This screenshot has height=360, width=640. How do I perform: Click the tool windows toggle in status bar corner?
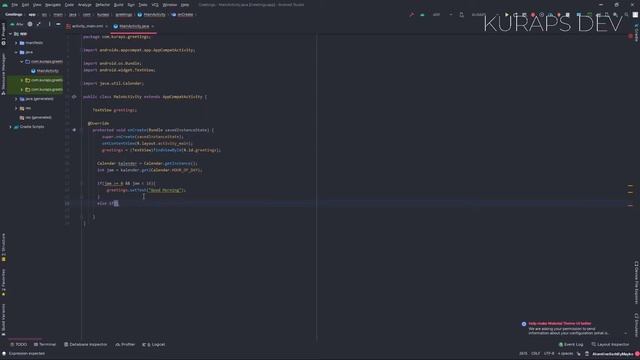4,353
